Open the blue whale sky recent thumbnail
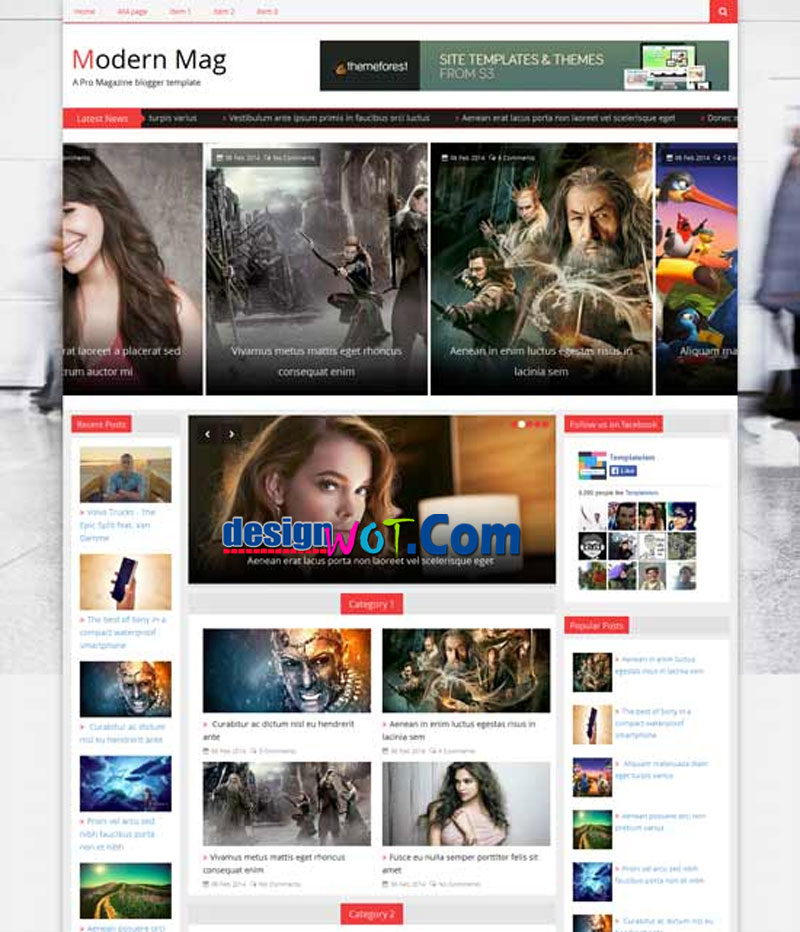800x932 pixels. 125,783
